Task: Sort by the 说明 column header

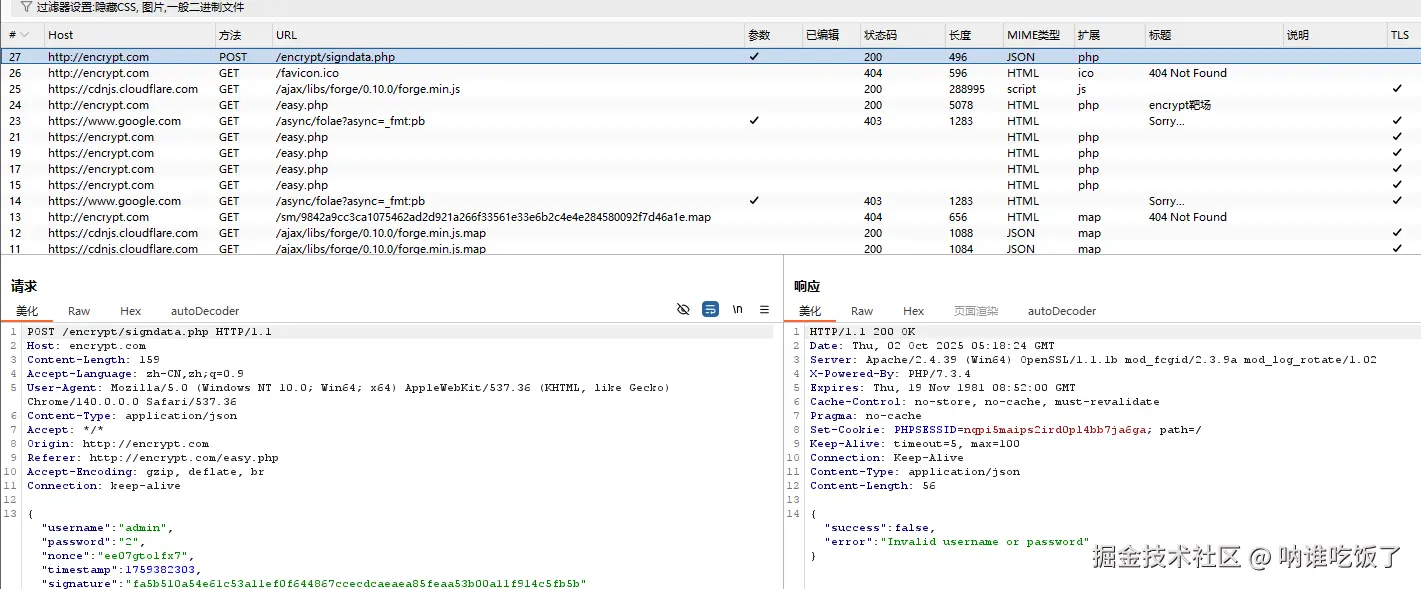Action: click(1297, 35)
